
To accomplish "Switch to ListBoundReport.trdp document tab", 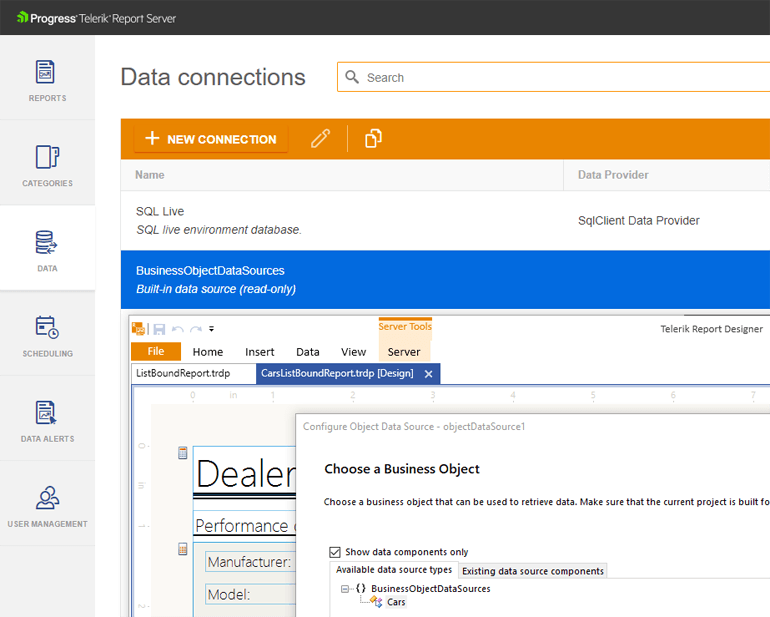I will click(x=193, y=373).
